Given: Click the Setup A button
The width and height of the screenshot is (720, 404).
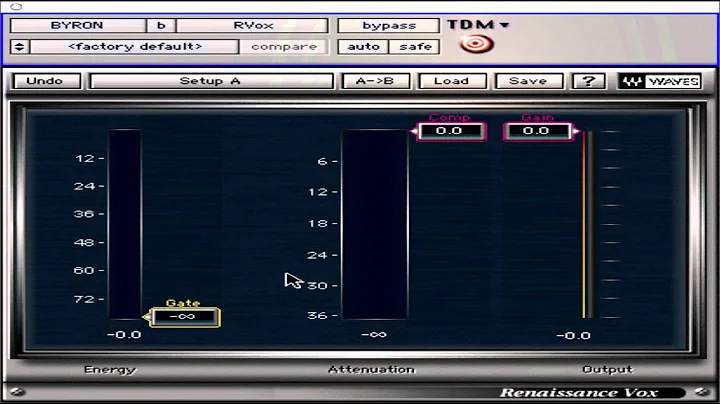Looking at the screenshot, I should (x=211, y=81).
